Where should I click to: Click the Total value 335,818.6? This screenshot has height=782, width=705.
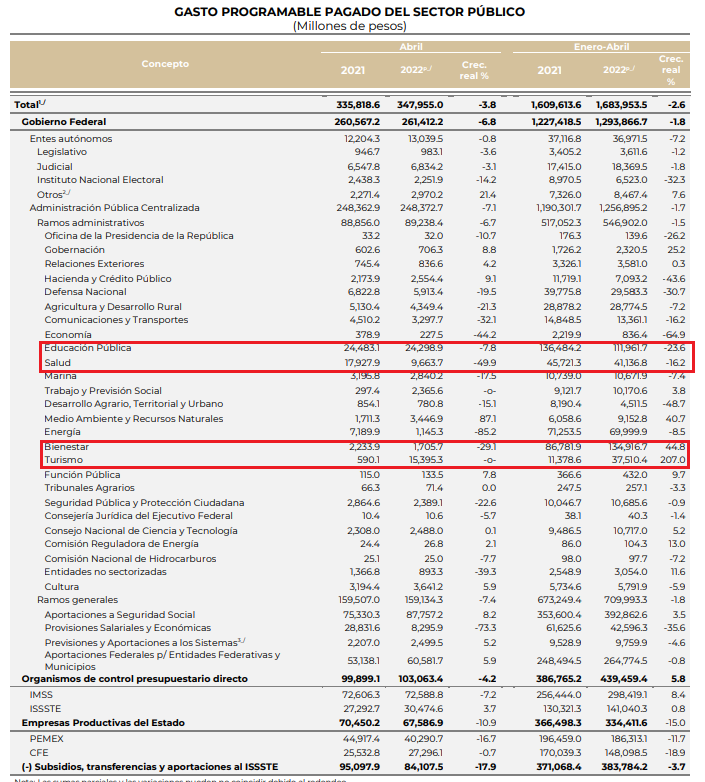[x=361, y=104]
